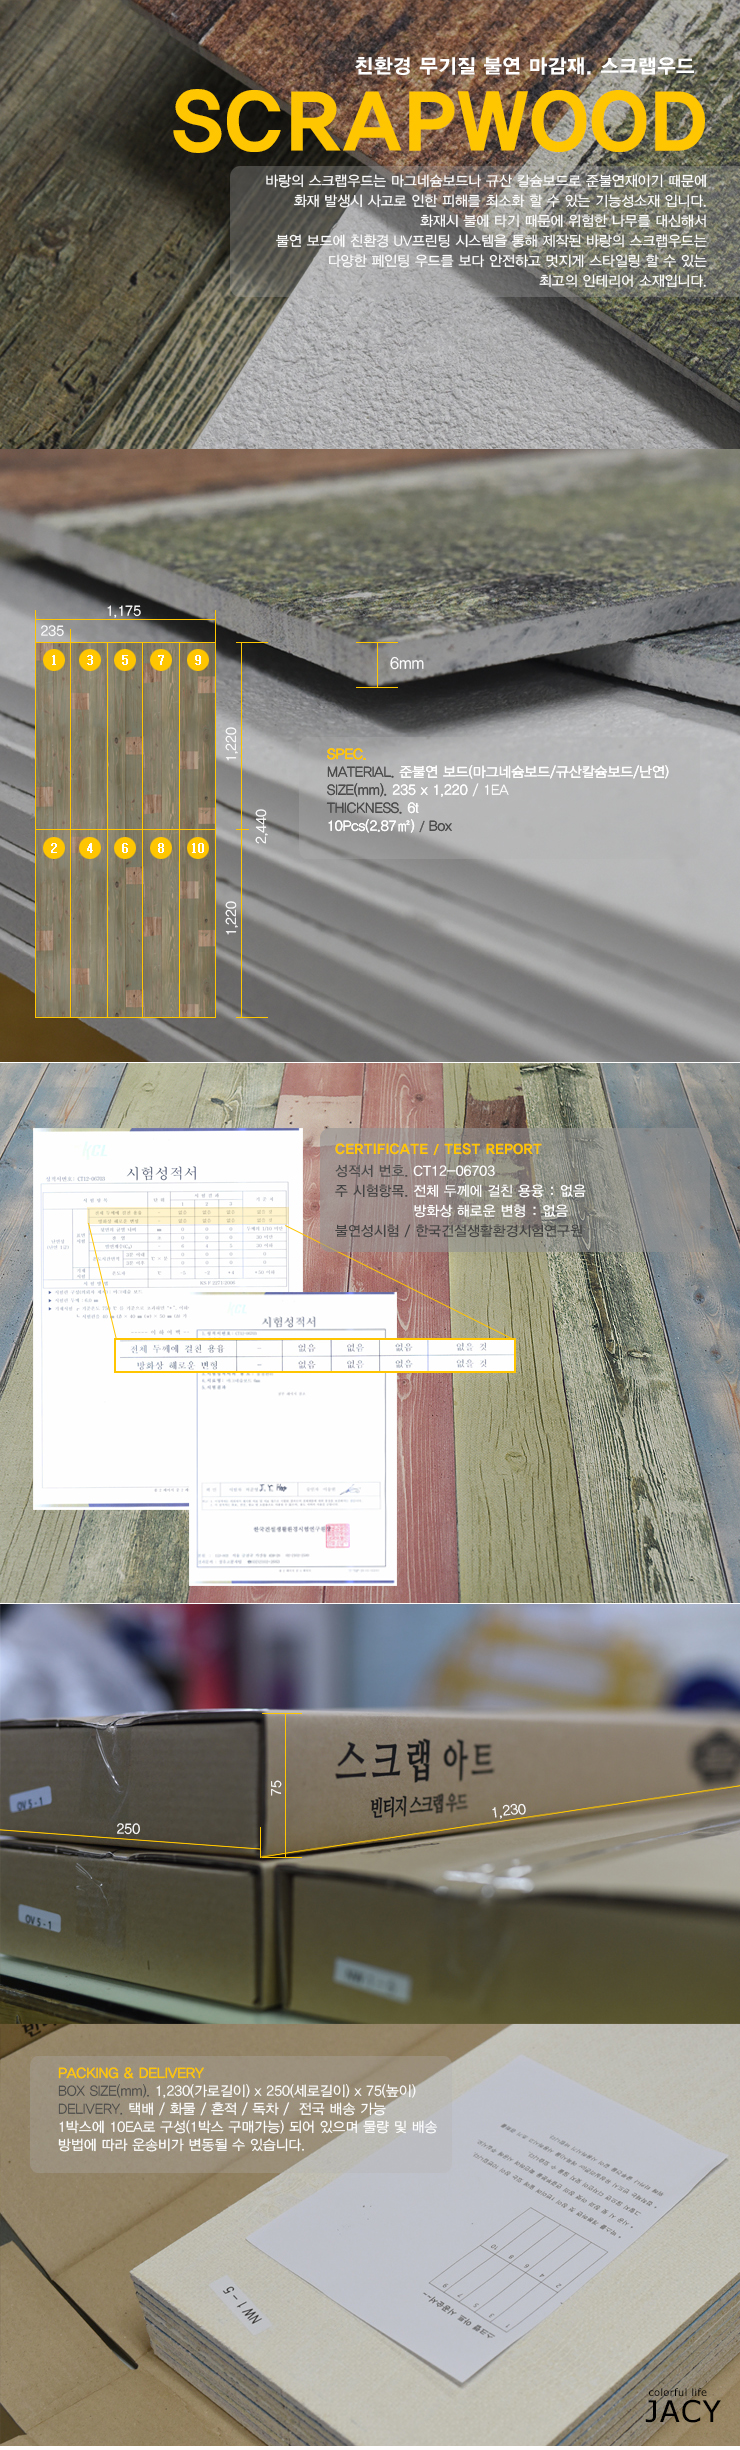Select the yellow number 9 circle
This screenshot has height=2450, width=740.
coord(198,660)
